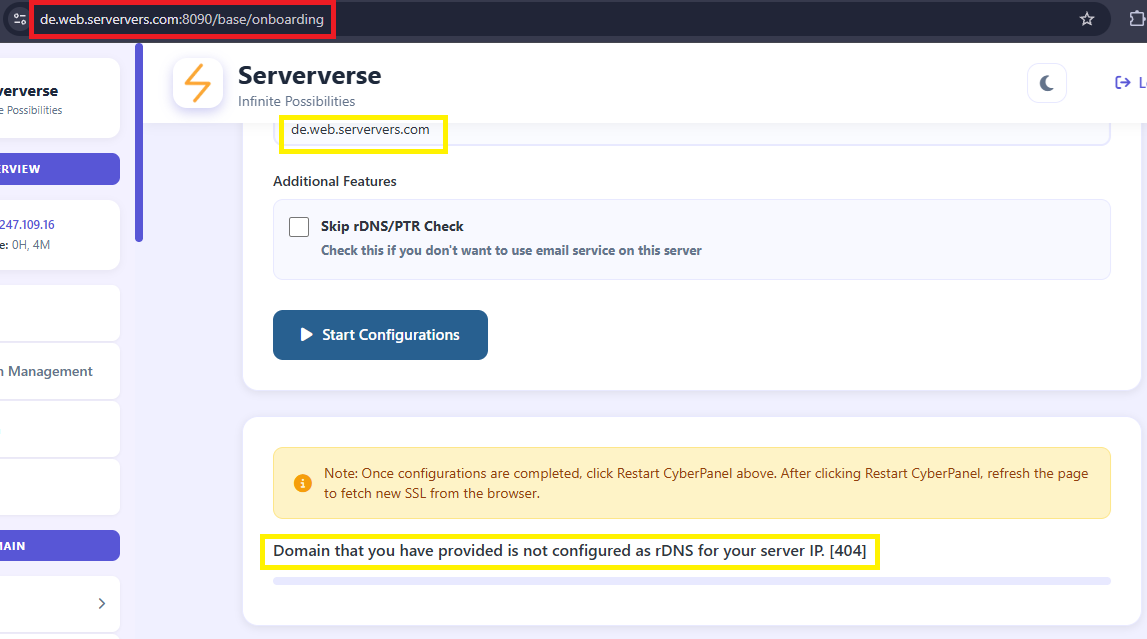Click the Additional Features heading
This screenshot has height=639, width=1147.
click(335, 181)
